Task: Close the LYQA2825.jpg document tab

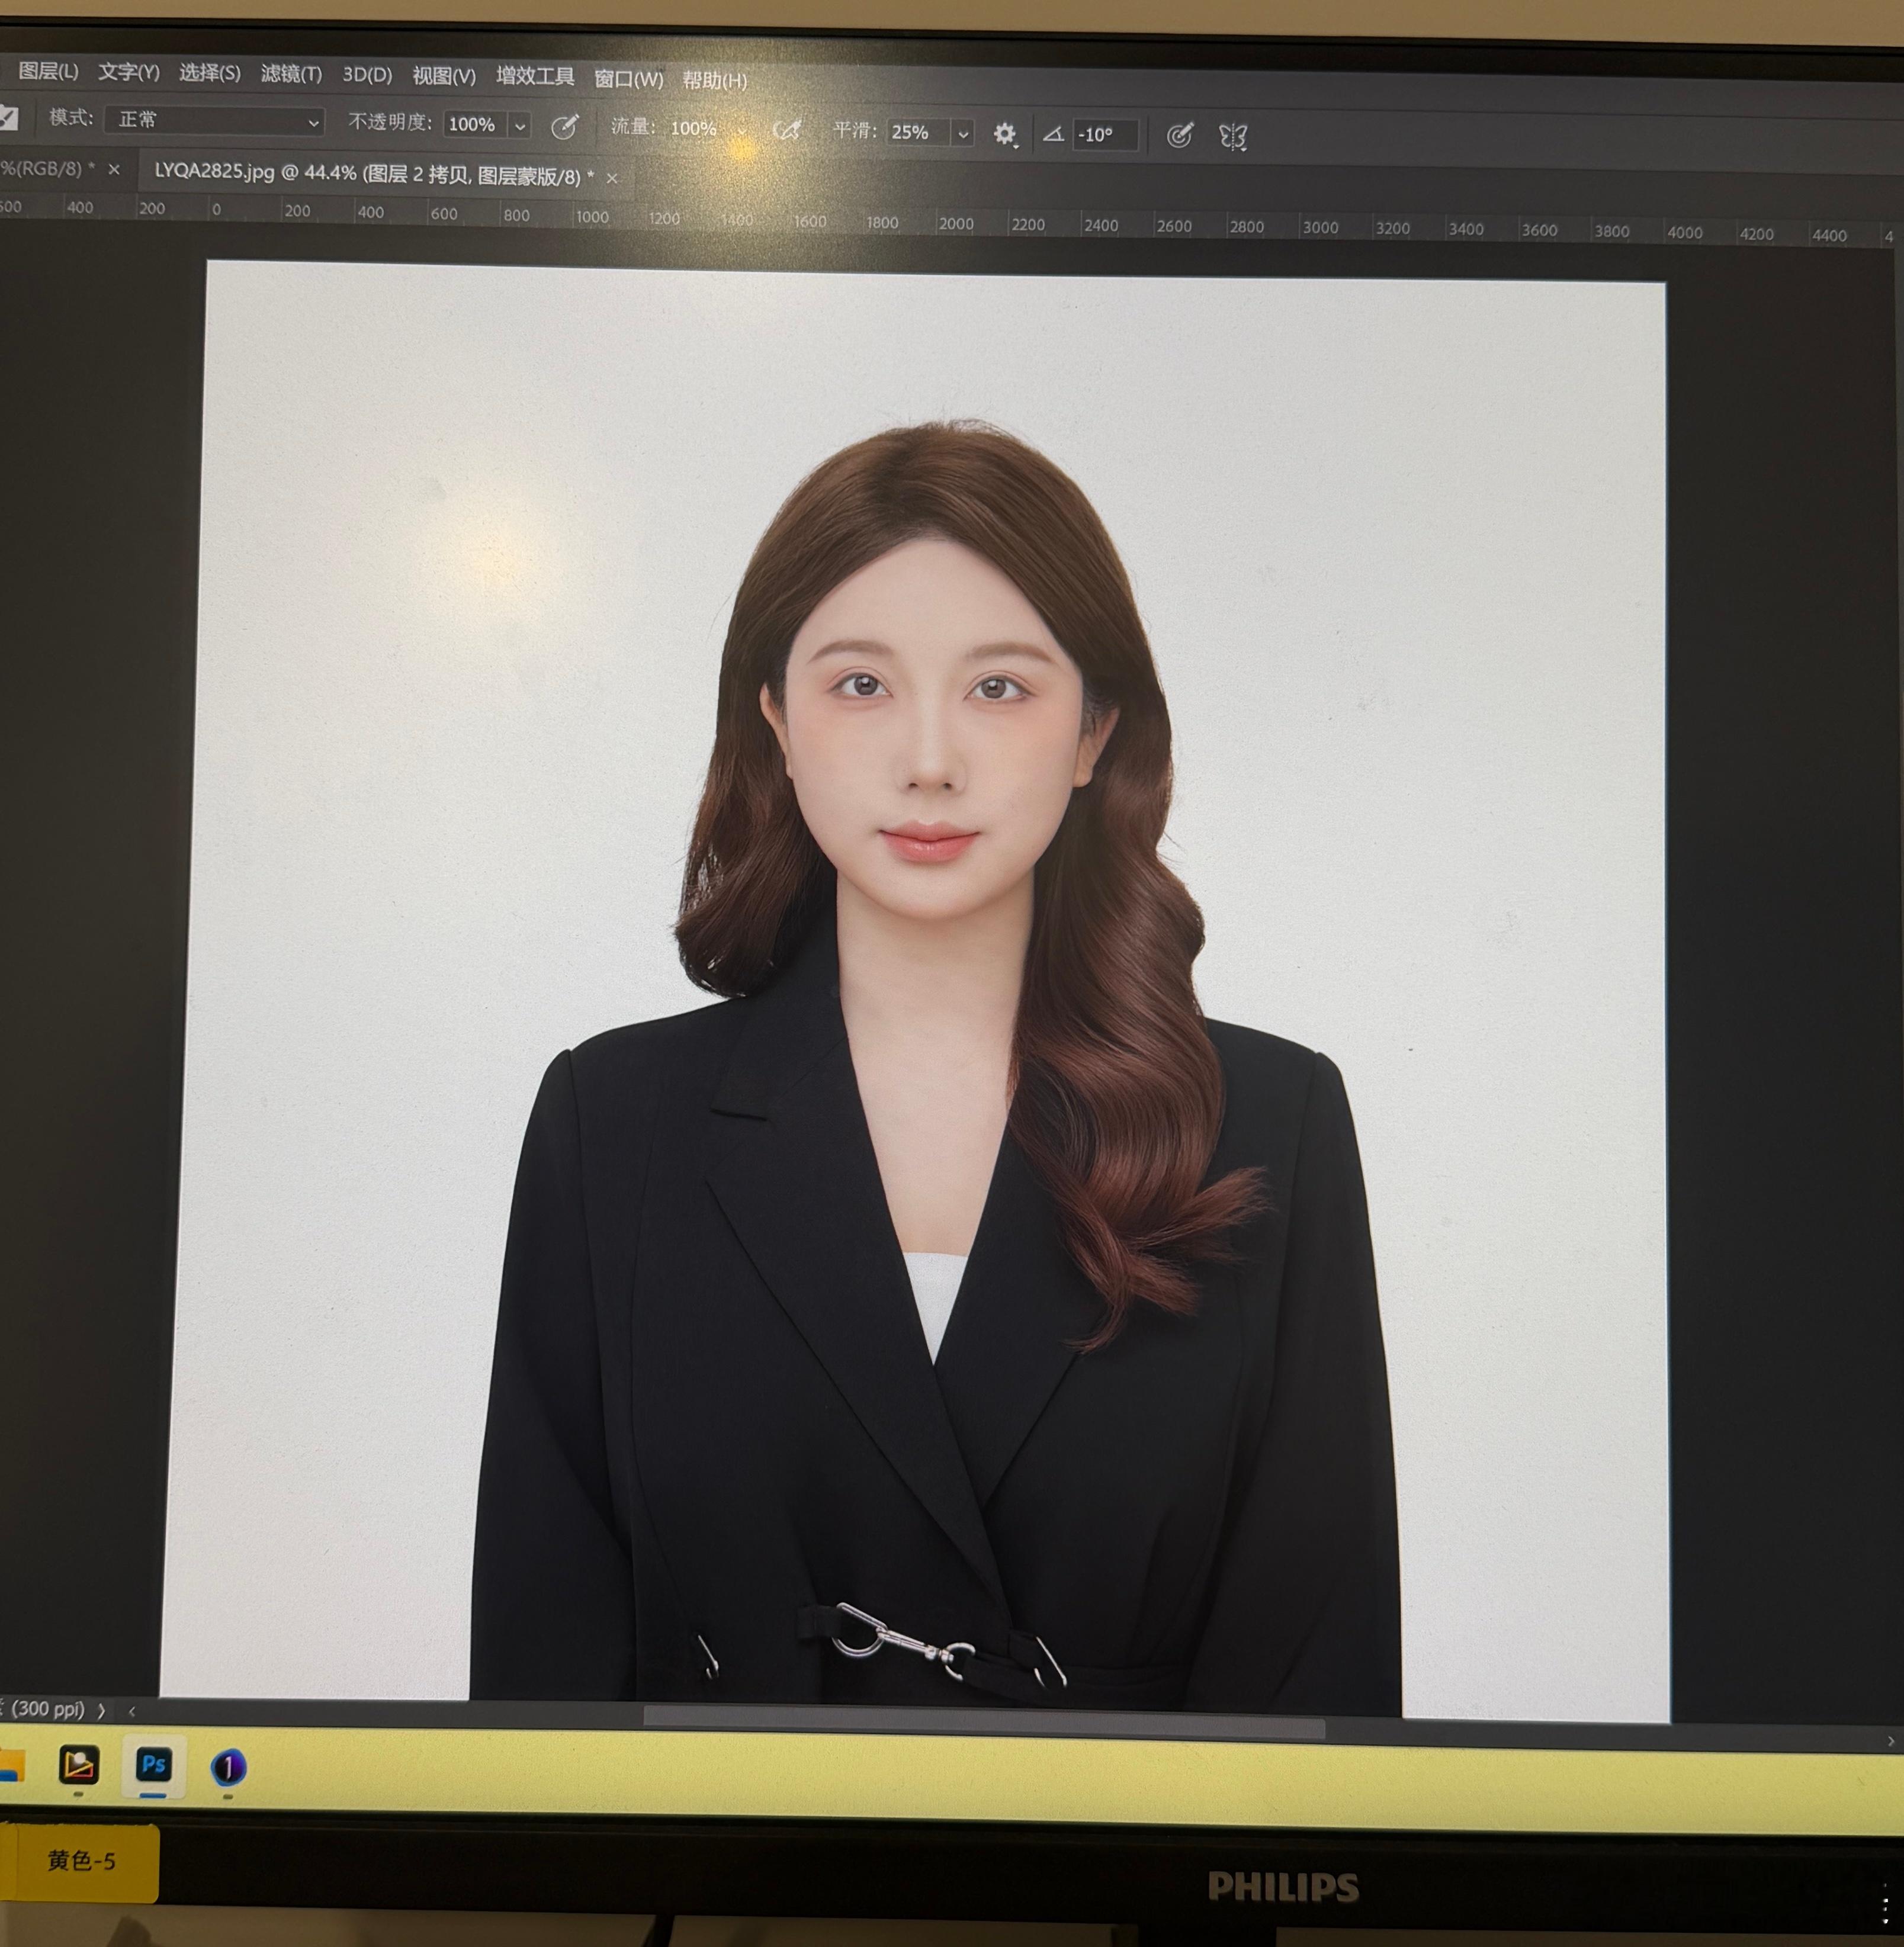Action: (x=612, y=178)
